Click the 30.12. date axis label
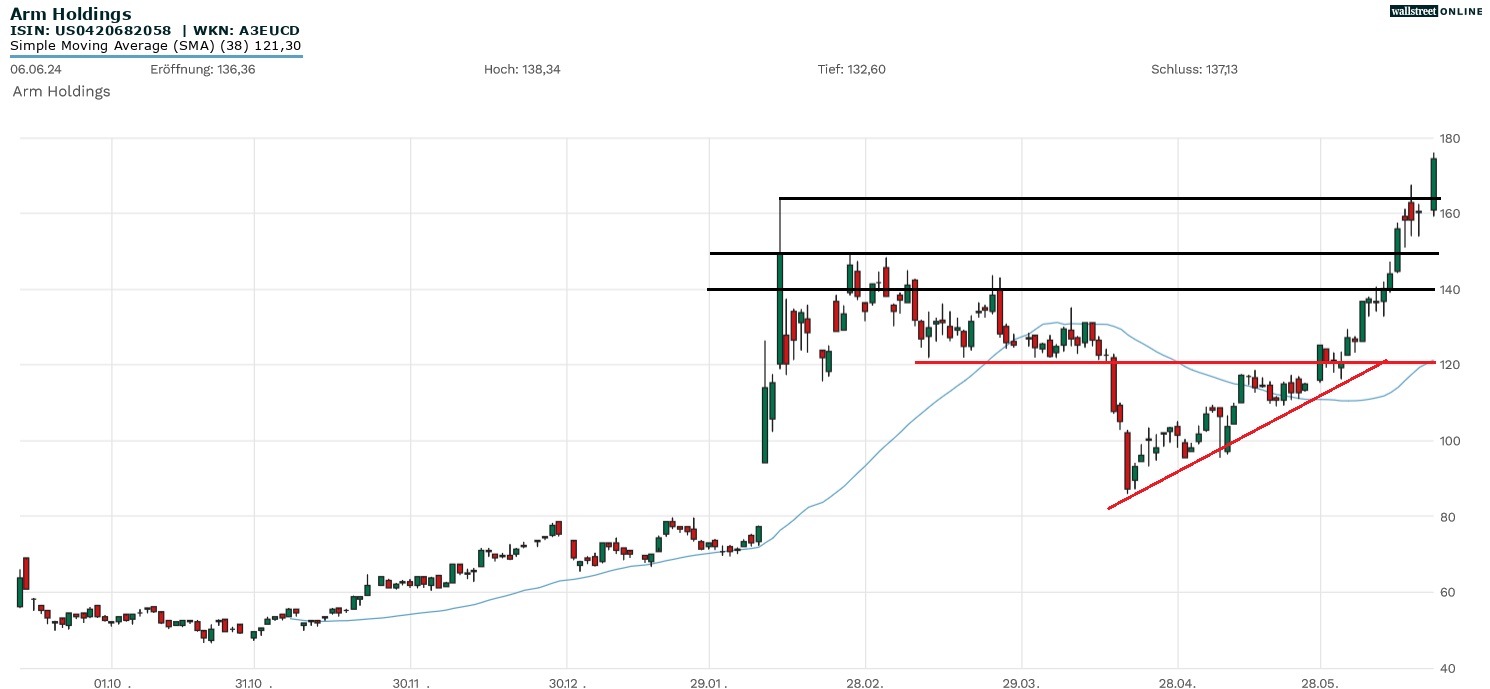 coord(566,684)
